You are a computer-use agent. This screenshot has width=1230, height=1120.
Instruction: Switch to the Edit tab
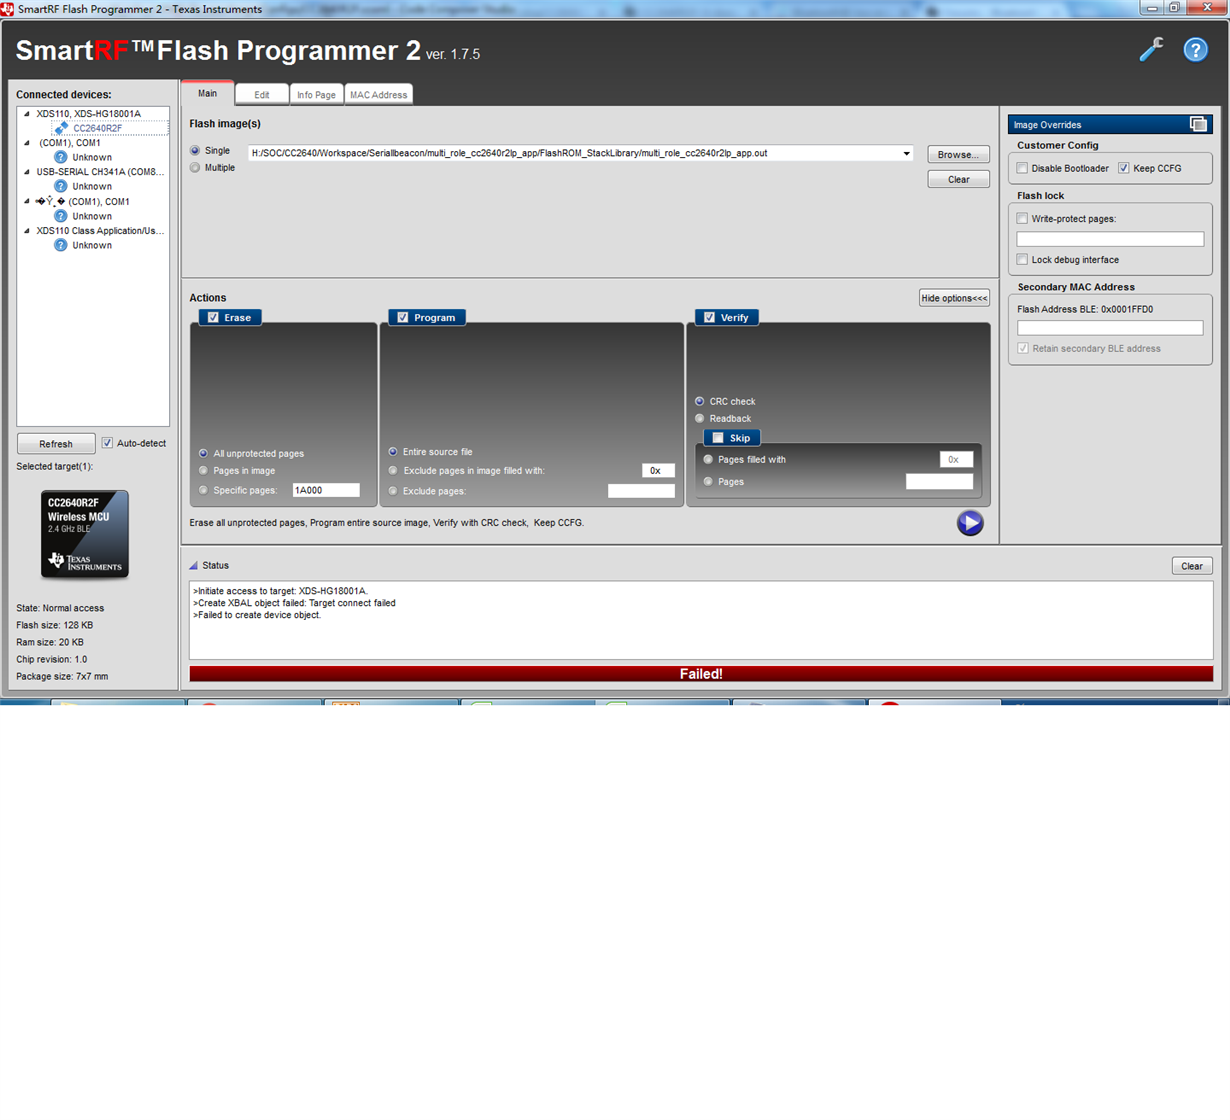tap(262, 95)
